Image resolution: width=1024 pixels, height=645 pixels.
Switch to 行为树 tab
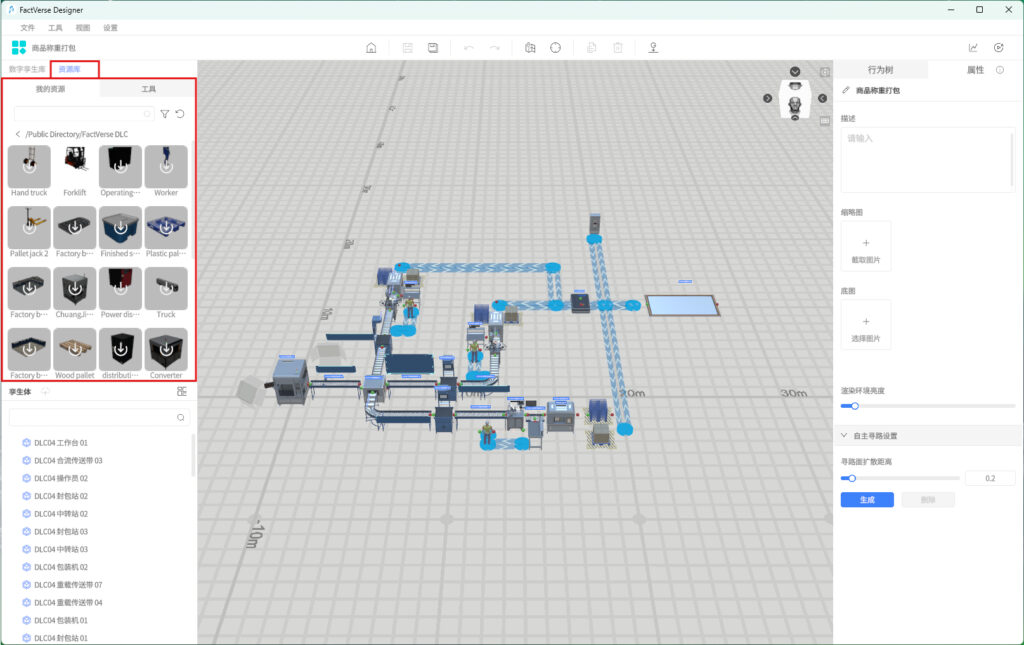click(880, 70)
